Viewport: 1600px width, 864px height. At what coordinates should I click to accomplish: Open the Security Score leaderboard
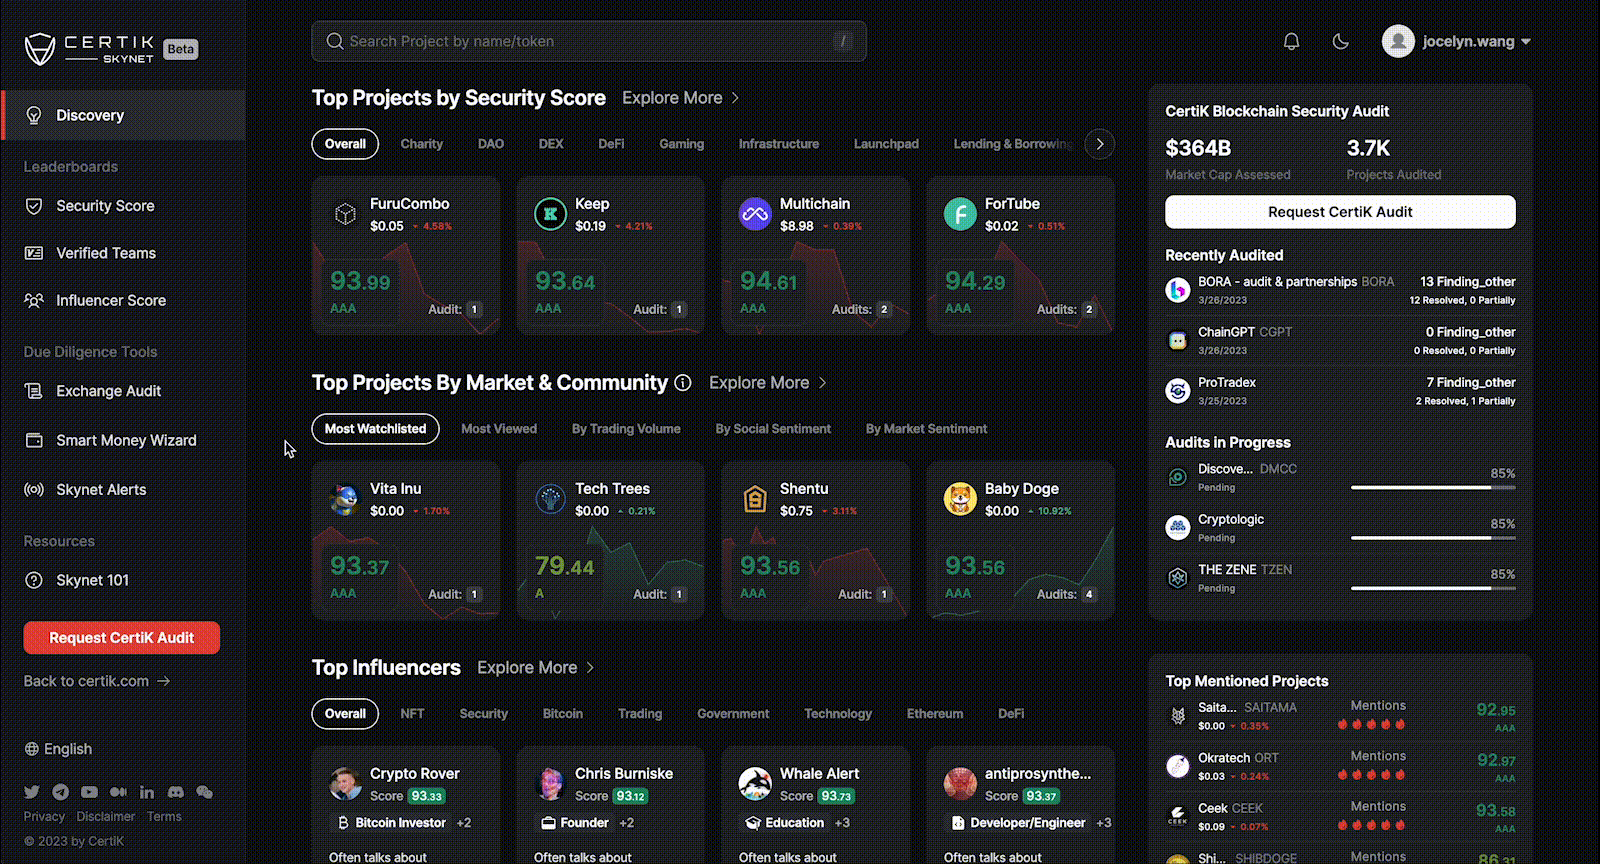click(x=105, y=206)
